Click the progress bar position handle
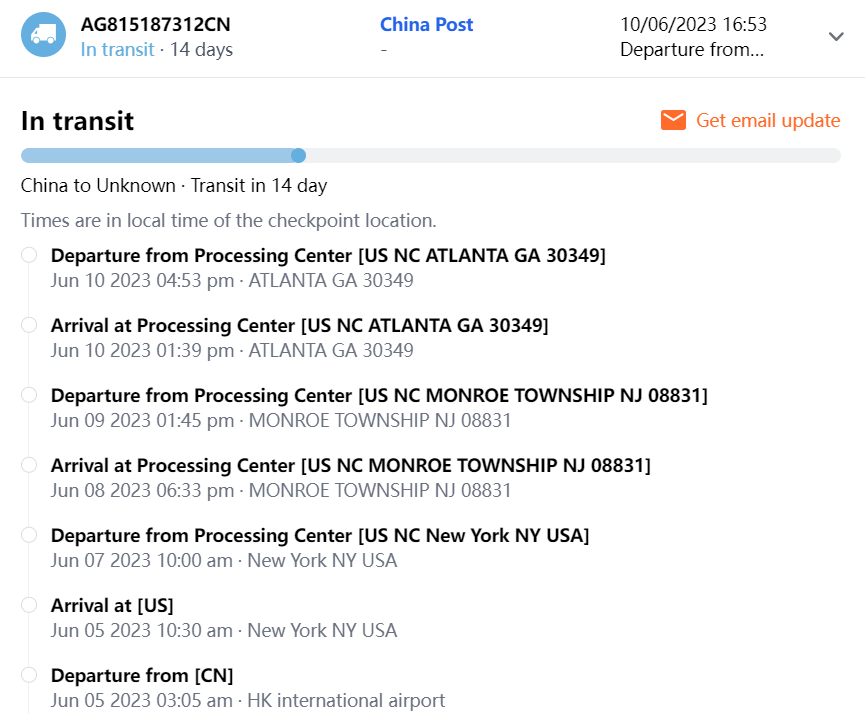 (x=298, y=155)
